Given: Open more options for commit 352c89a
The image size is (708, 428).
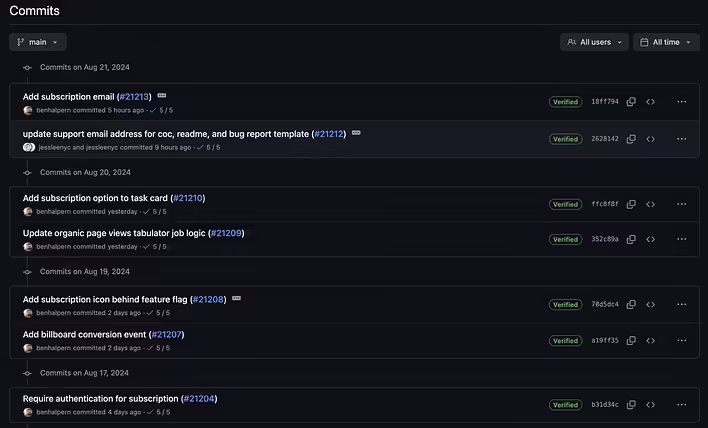Looking at the screenshot, I should pyautogui.click(x=682, y=239).
